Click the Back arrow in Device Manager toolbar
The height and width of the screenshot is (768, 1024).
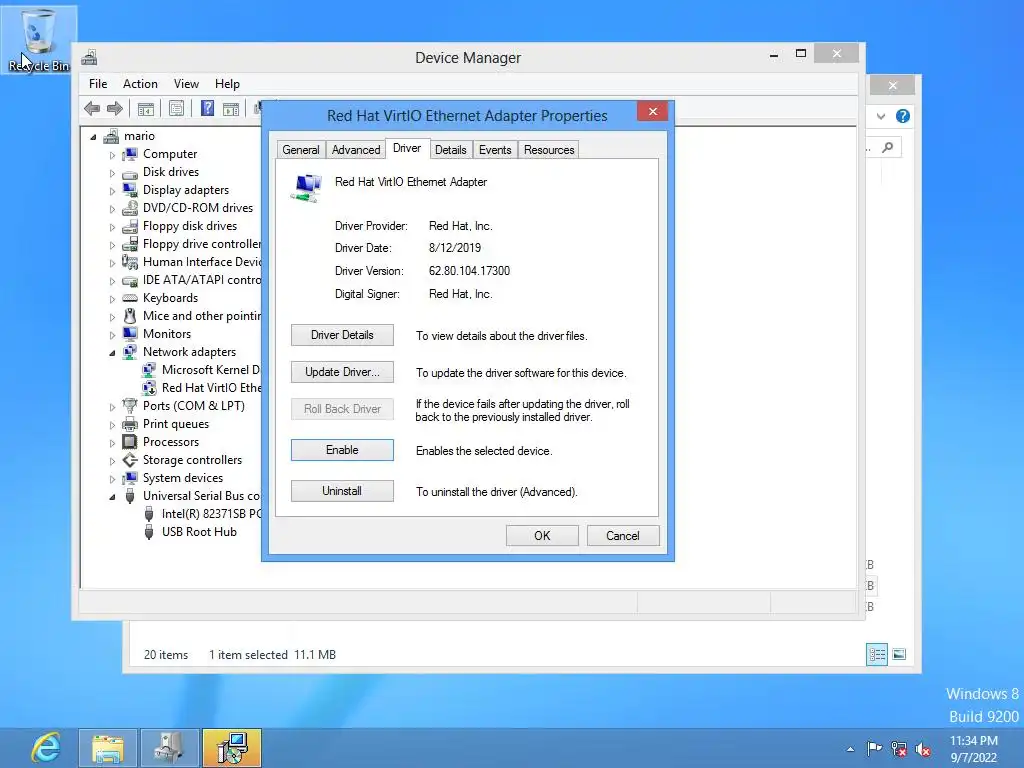tap(92, 108)
